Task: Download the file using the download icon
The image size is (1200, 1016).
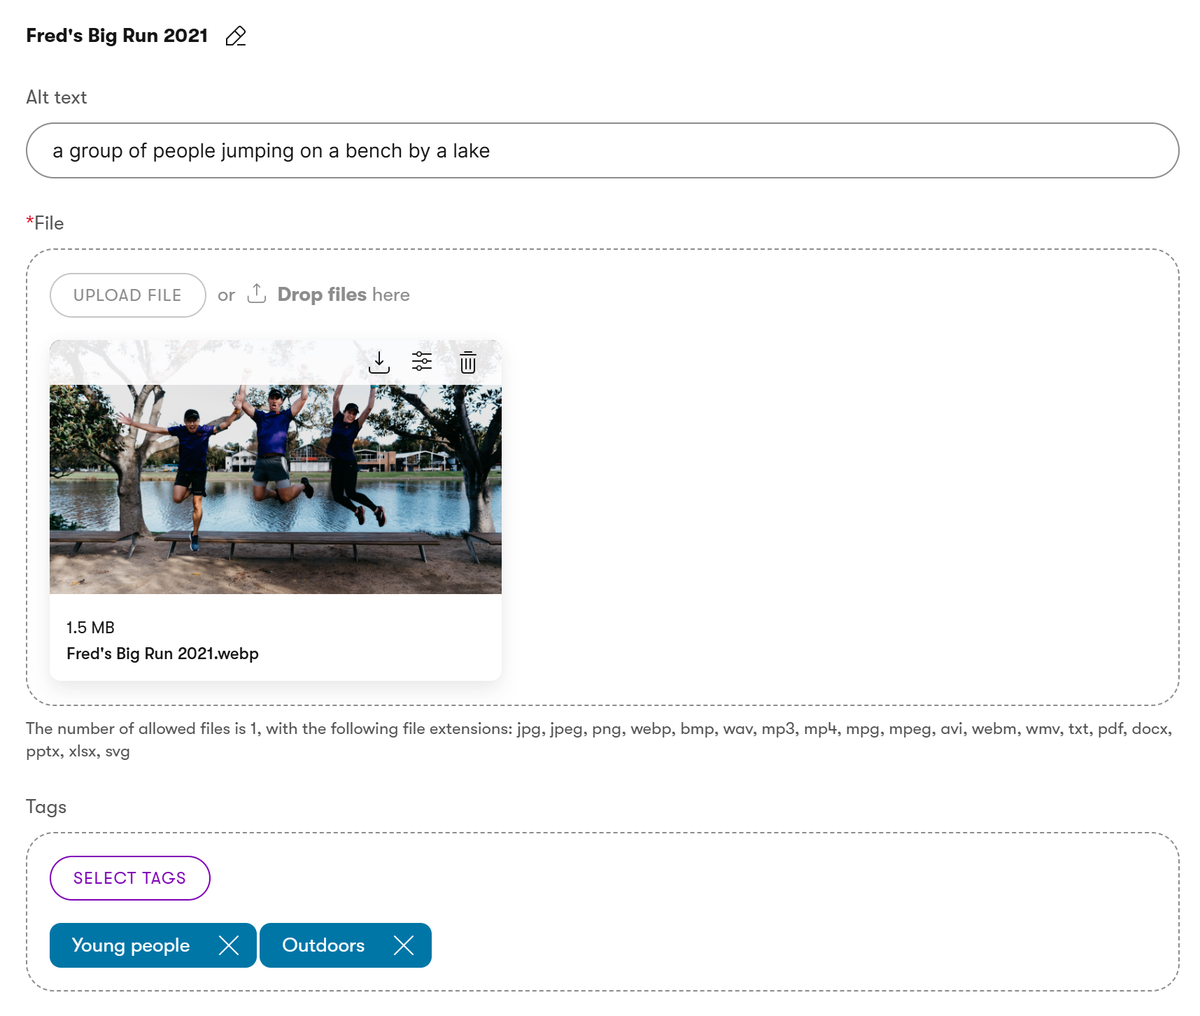Action: pos(379,362)
